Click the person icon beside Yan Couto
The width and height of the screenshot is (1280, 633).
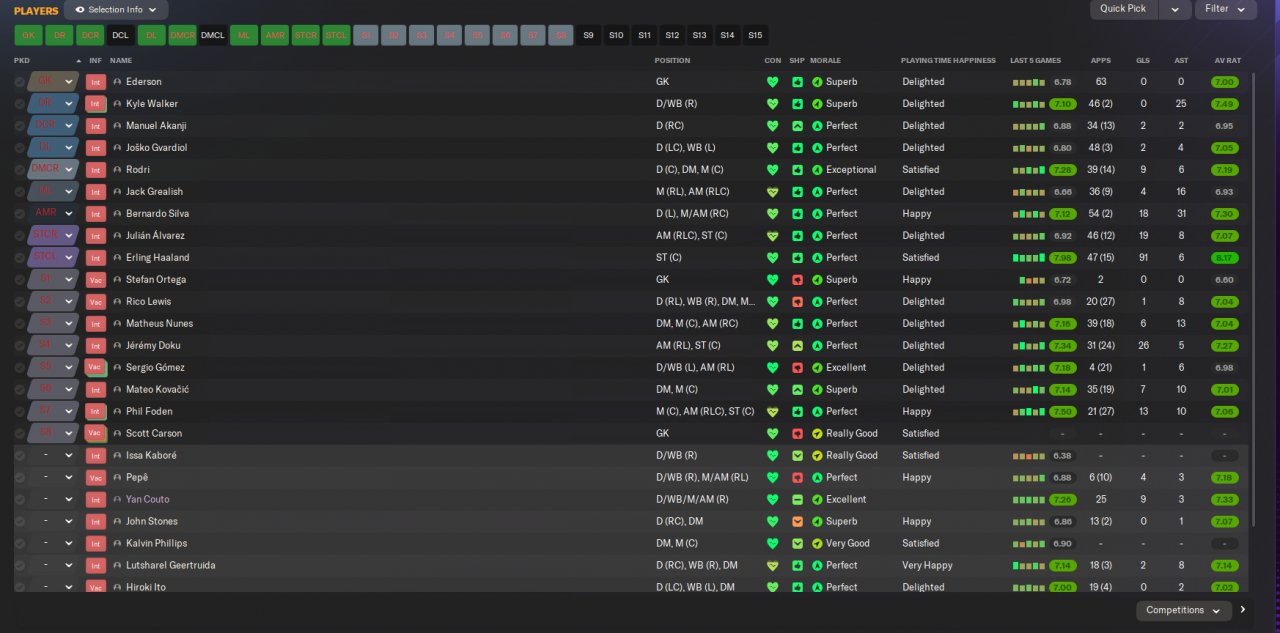(x=117, y=500)
